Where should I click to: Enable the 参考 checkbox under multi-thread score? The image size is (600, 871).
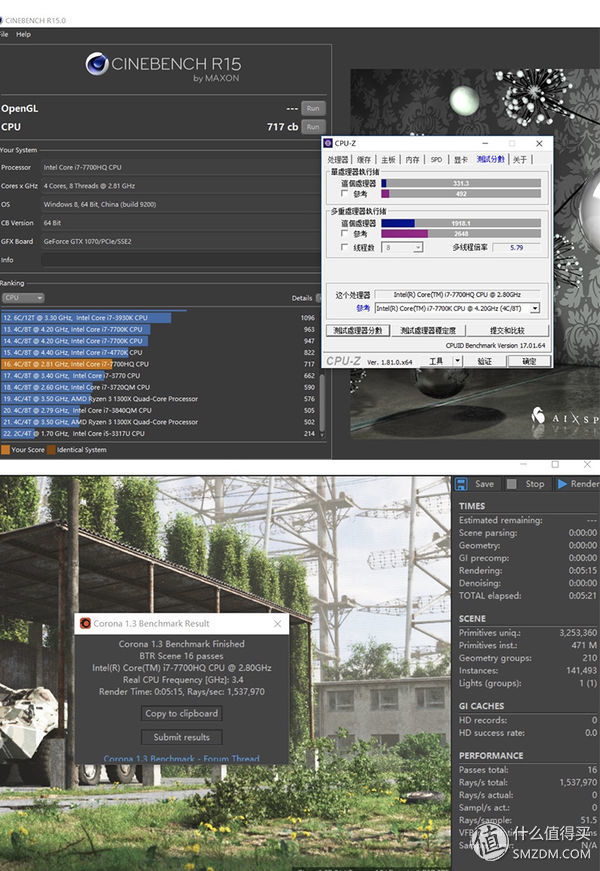[x=345, y=234]
